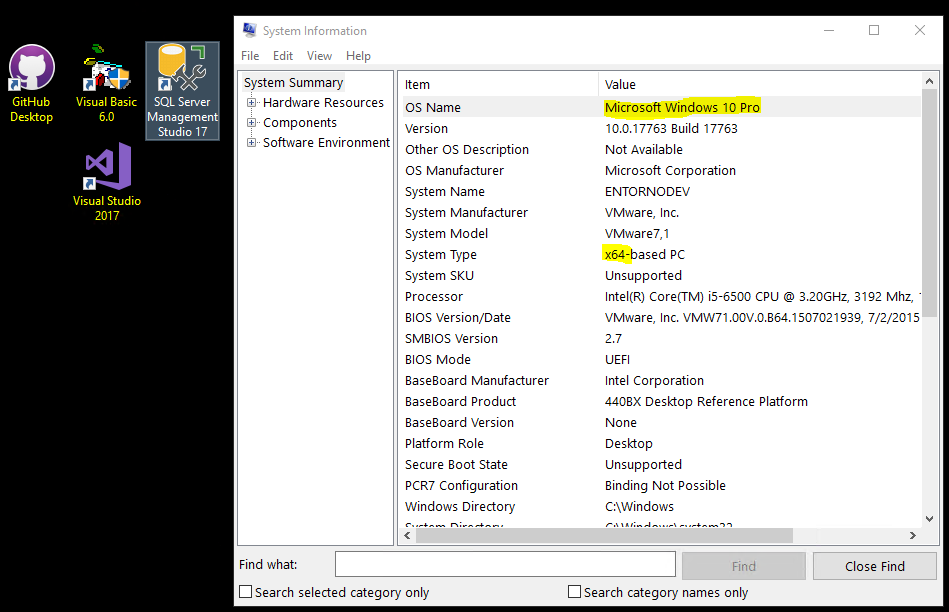The image size is (949, 612).
Task: Select the BIOS Mode row
Action: tap(662, 359)
